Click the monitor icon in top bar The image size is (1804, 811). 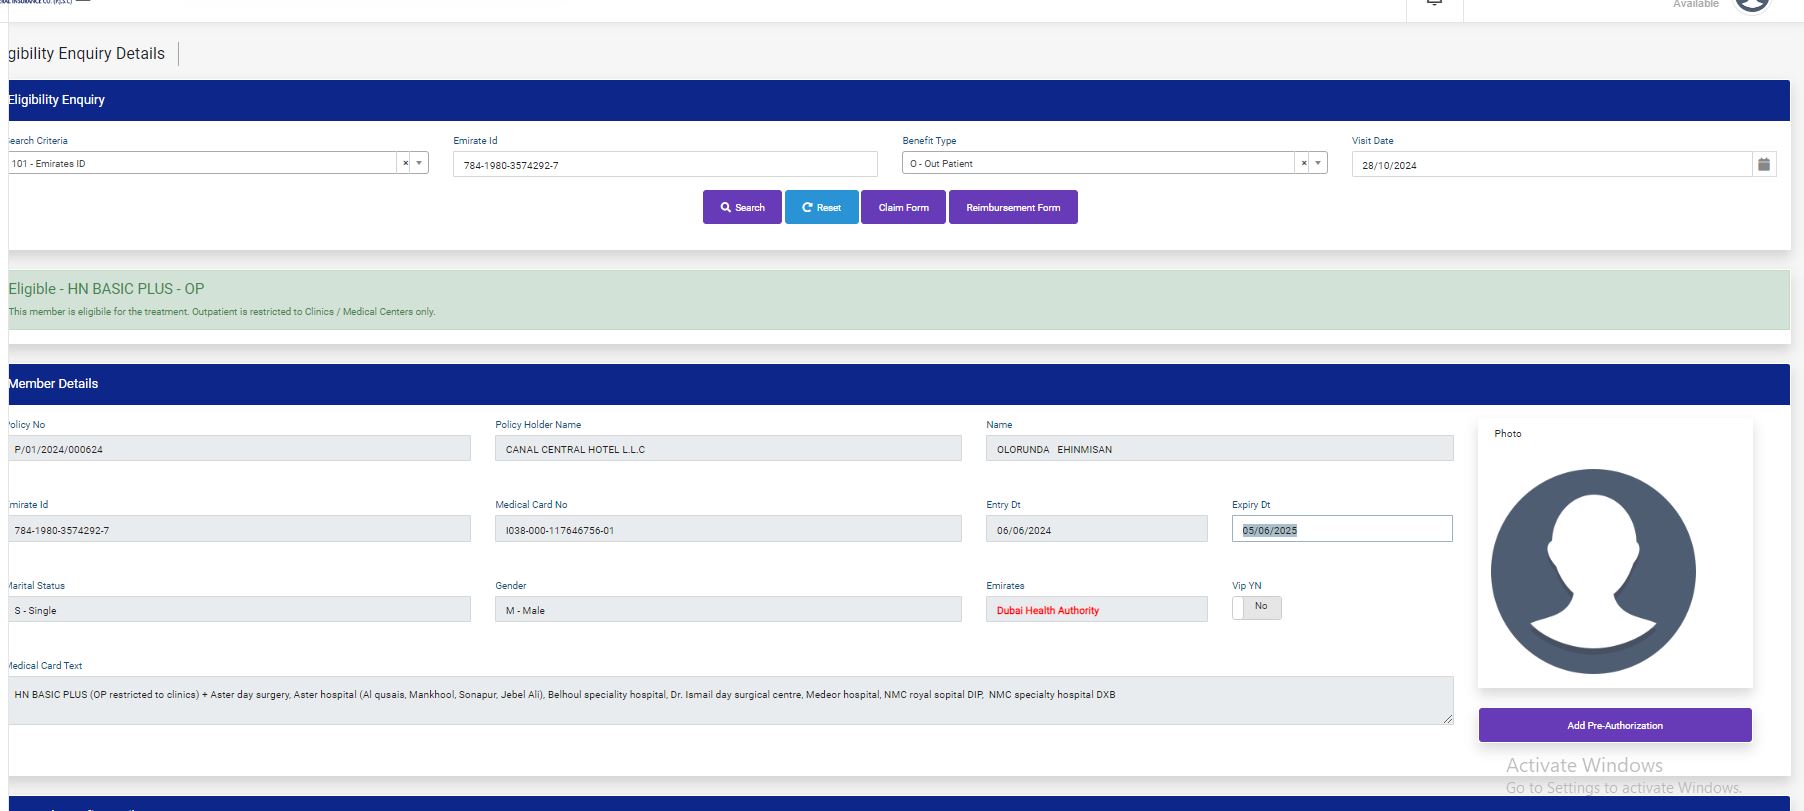click(x=1434, y=3)
